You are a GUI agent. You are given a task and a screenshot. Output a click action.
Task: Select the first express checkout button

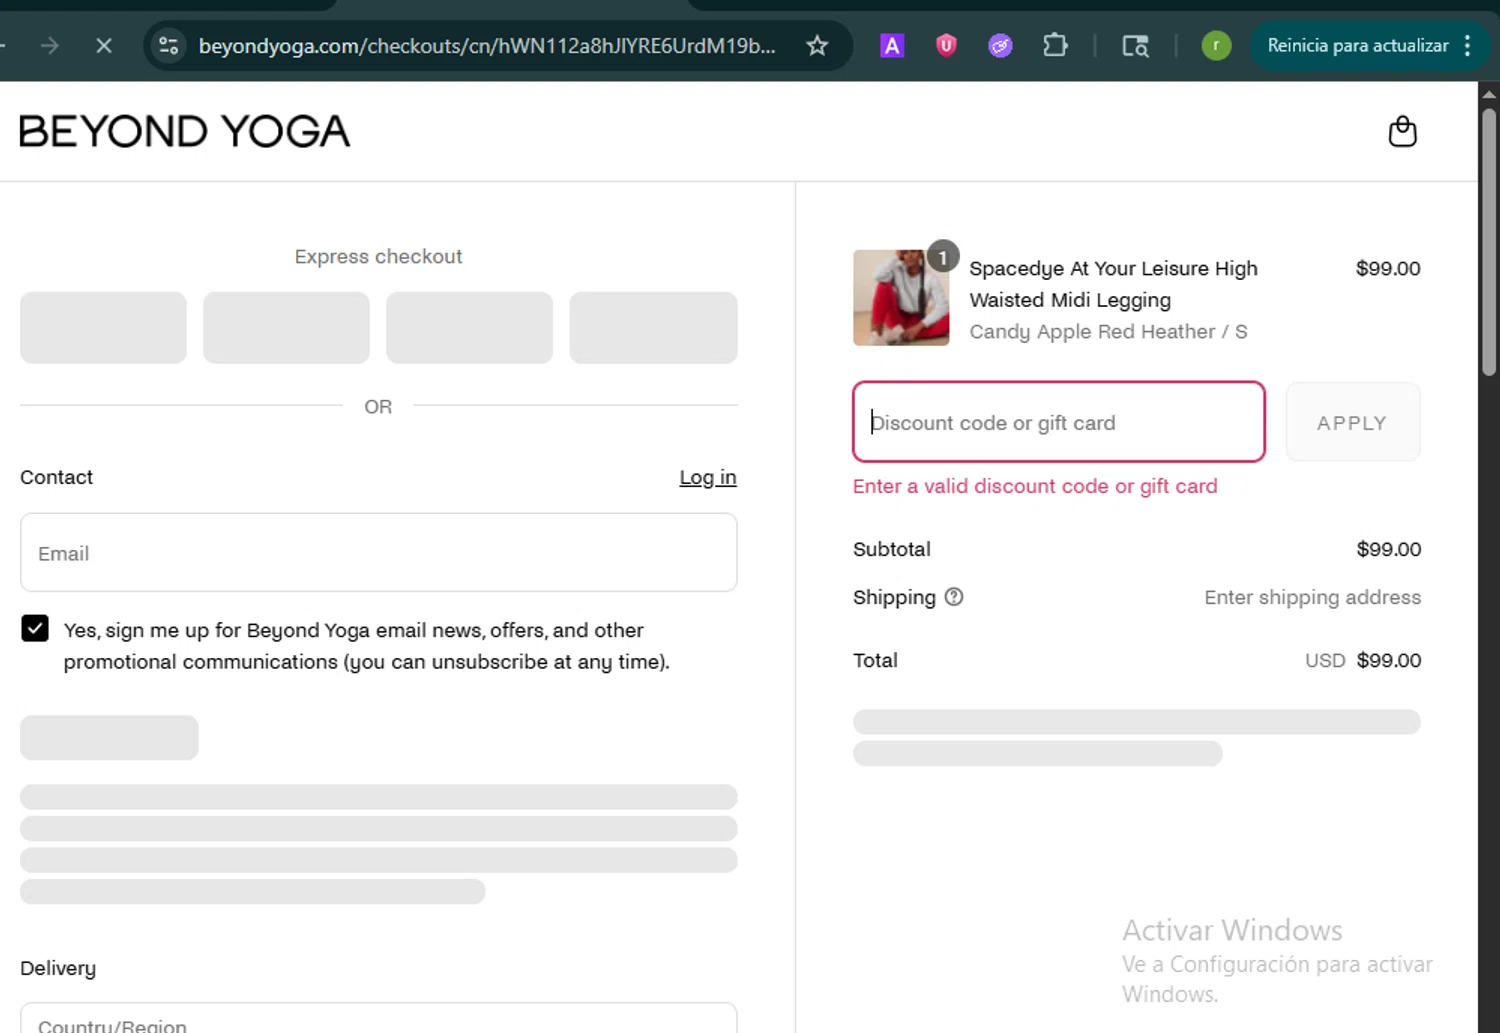point(103,327)
